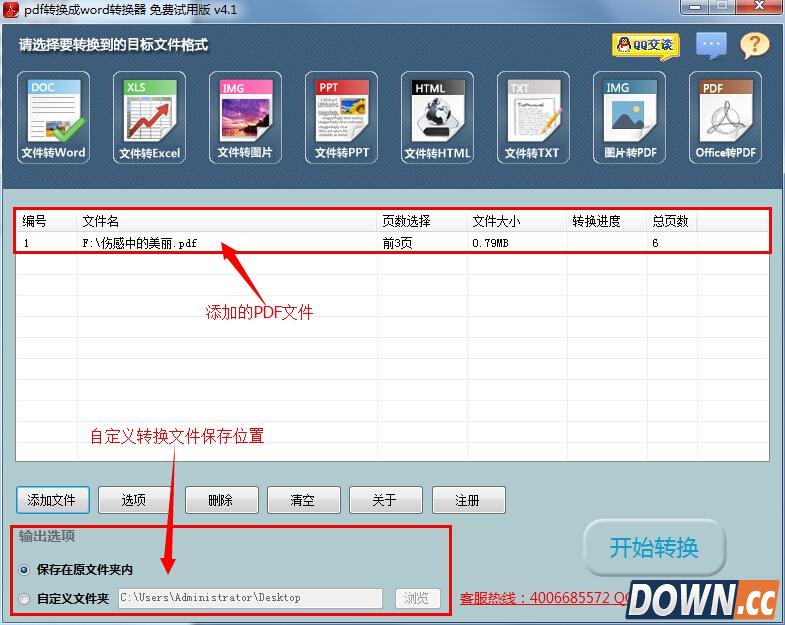Click the 文件大小 column header

pos(517,221)
